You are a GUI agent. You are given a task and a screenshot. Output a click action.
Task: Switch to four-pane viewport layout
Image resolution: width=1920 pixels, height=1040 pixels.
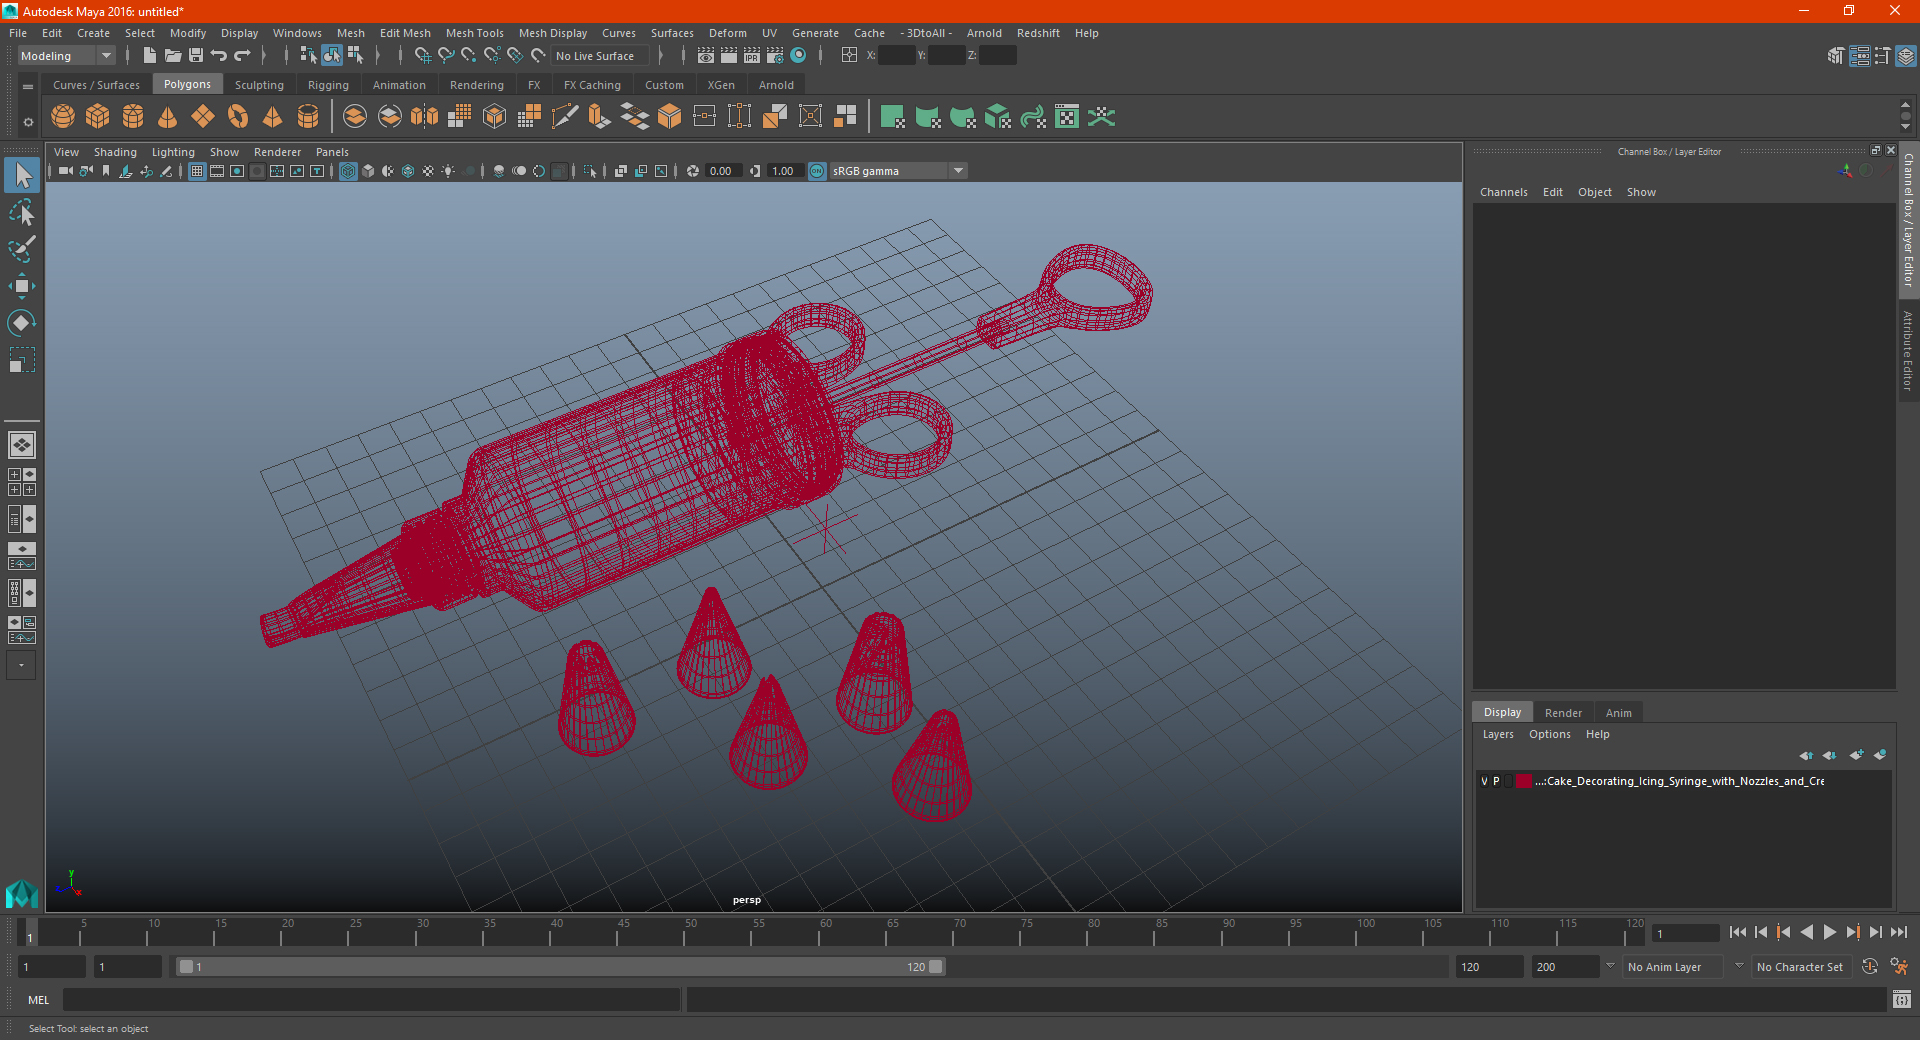(22, 482)
